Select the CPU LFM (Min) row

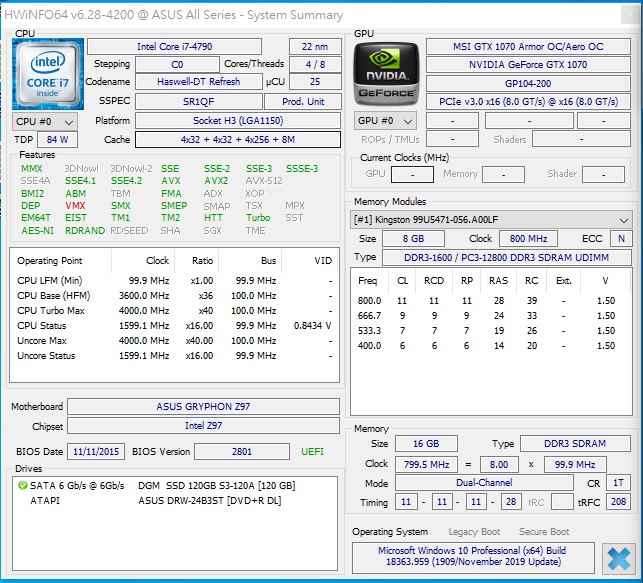click(175, 281)
